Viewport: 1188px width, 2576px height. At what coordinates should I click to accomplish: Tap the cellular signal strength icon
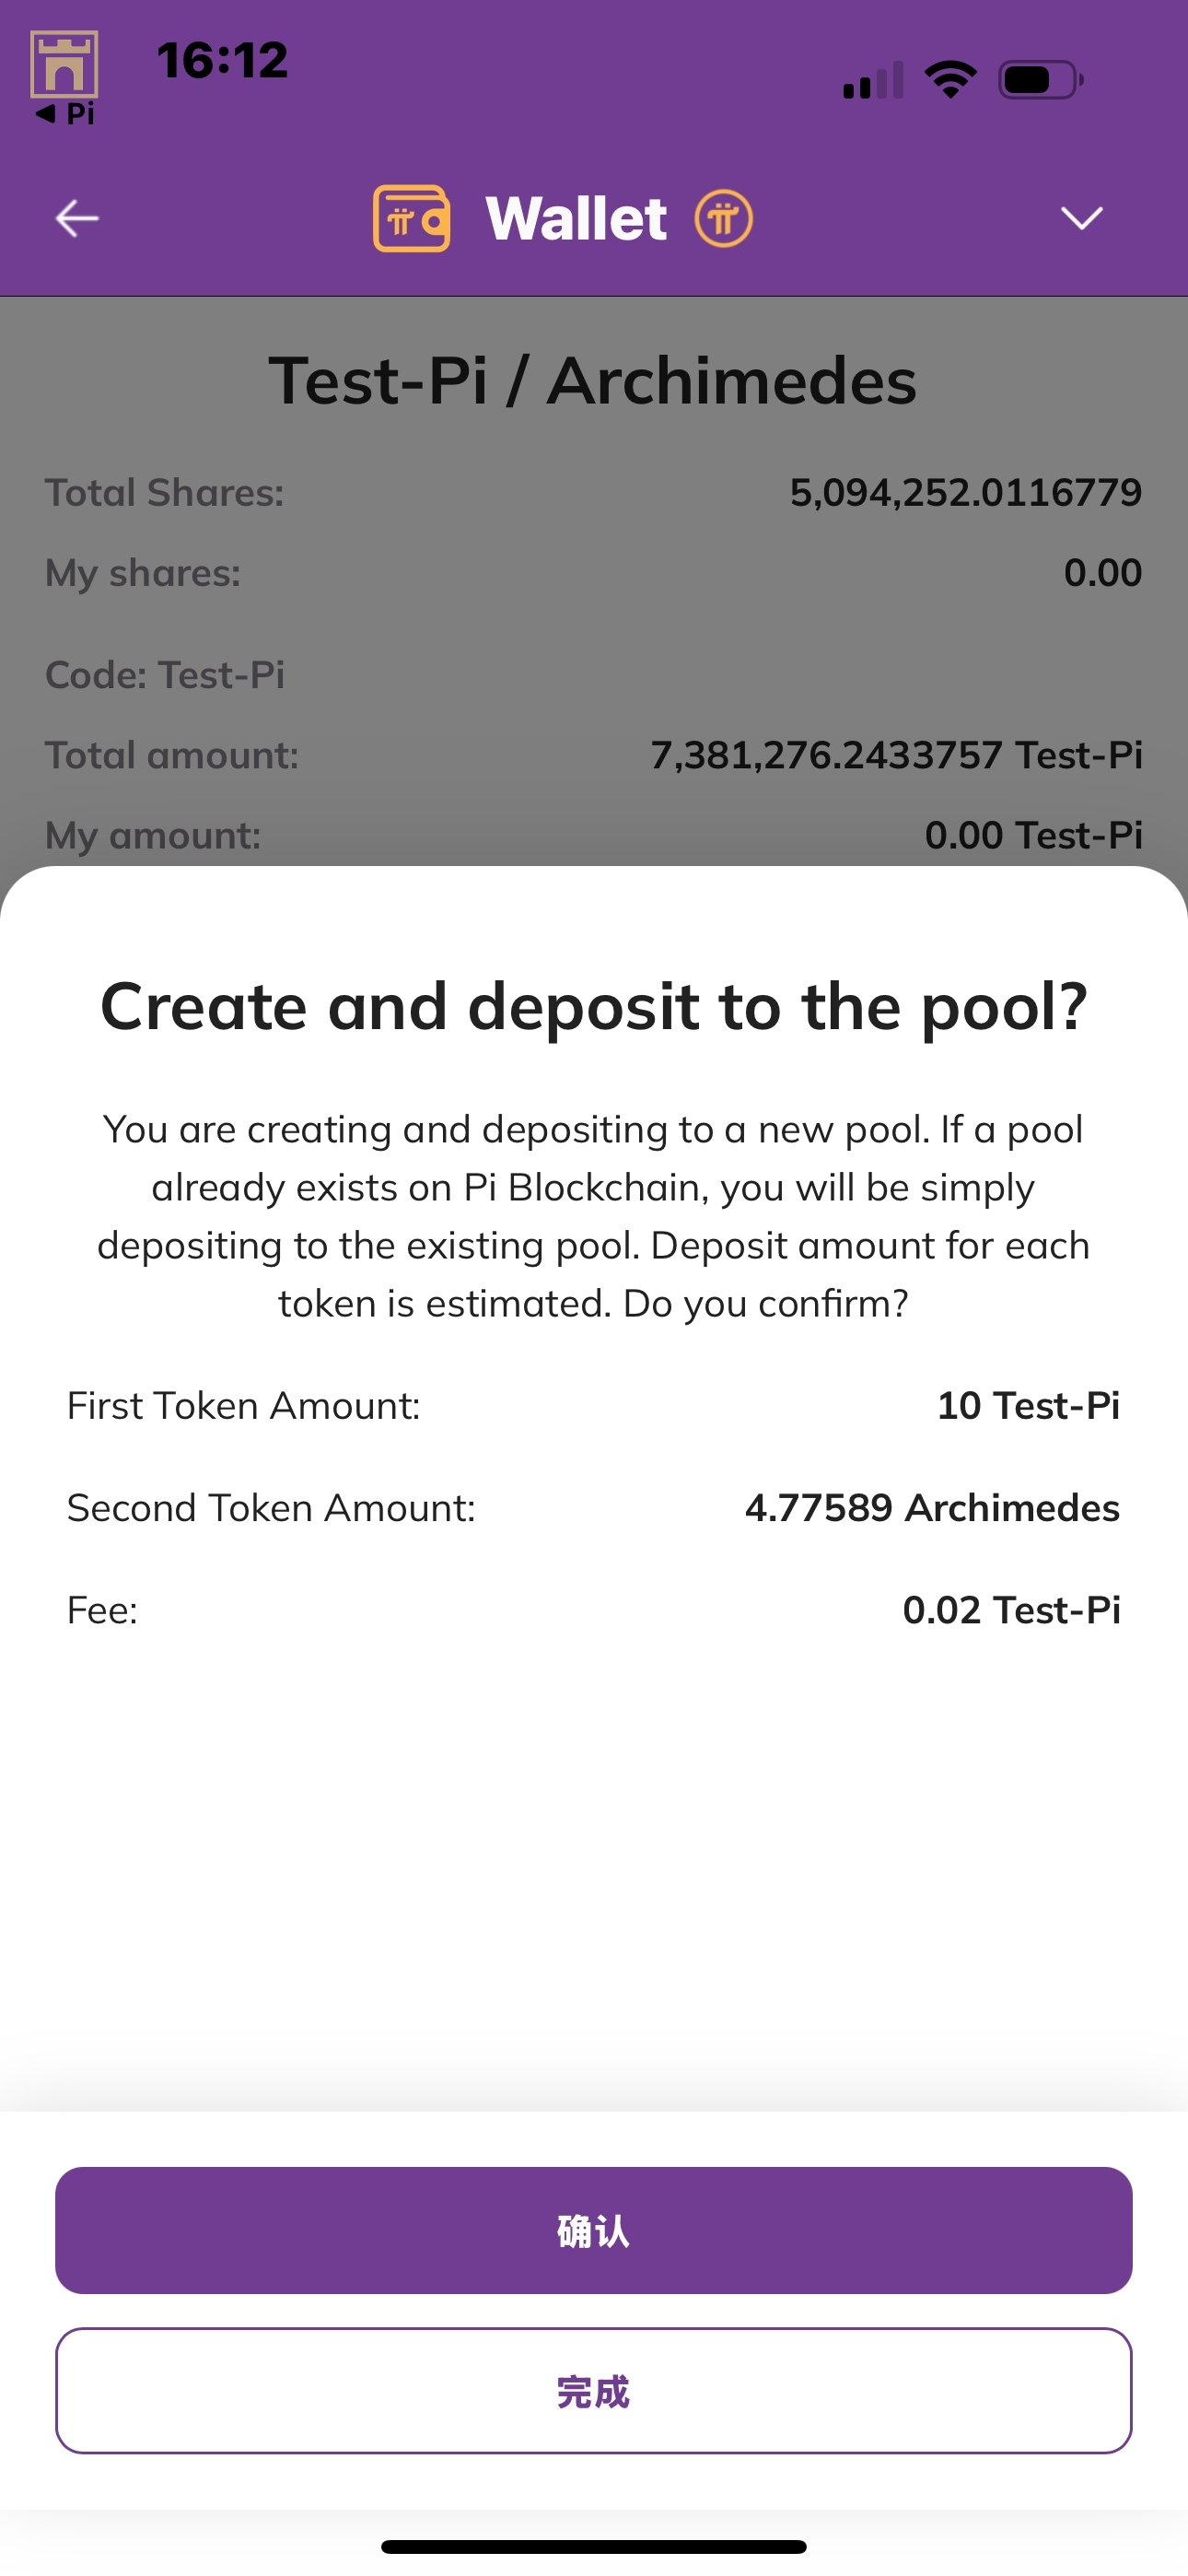(872, 80)
